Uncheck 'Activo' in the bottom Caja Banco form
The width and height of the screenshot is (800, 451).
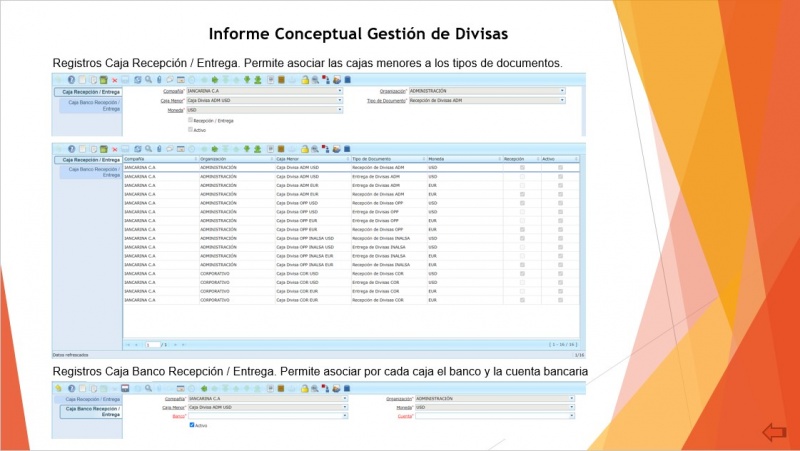click(192, 425)
